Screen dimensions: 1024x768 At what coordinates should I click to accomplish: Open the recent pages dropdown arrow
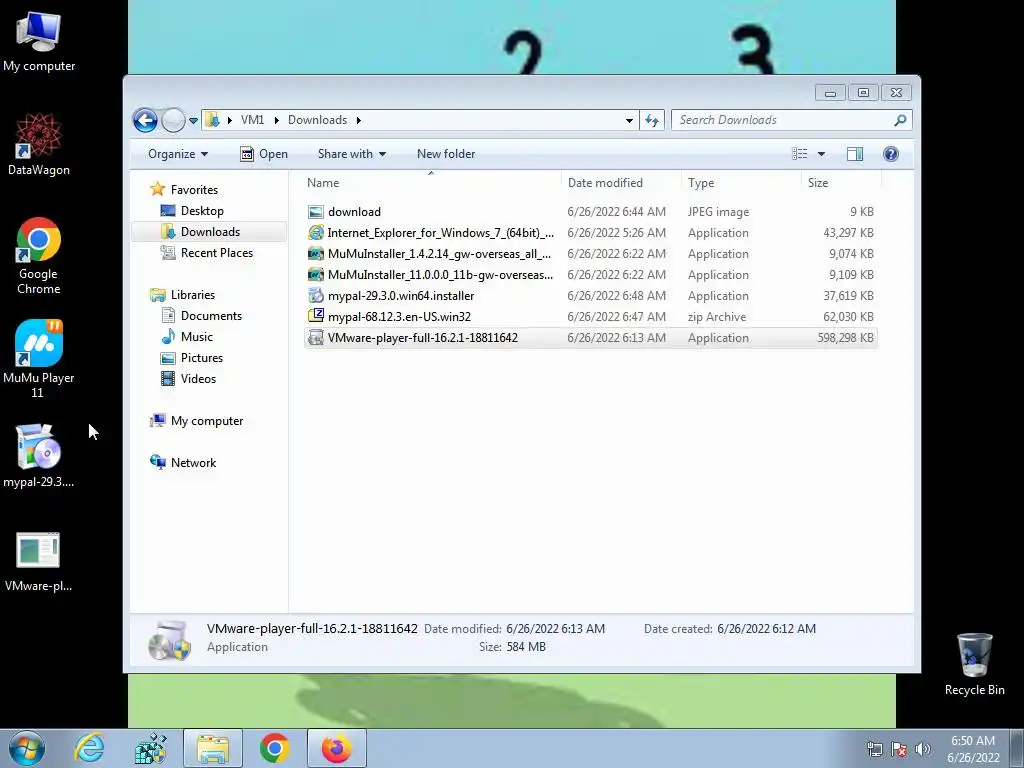193,121
